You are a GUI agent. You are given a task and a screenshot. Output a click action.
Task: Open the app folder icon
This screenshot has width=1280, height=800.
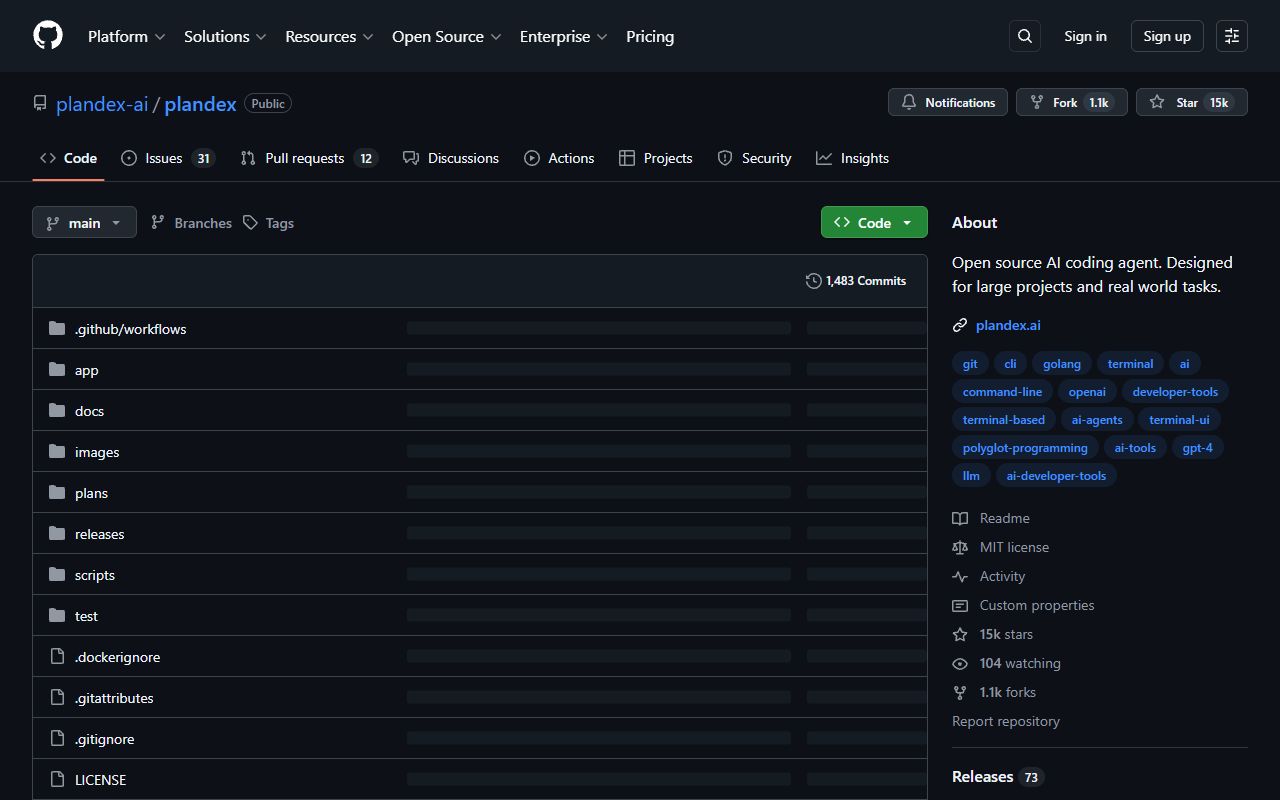click(x=57, y=369)
